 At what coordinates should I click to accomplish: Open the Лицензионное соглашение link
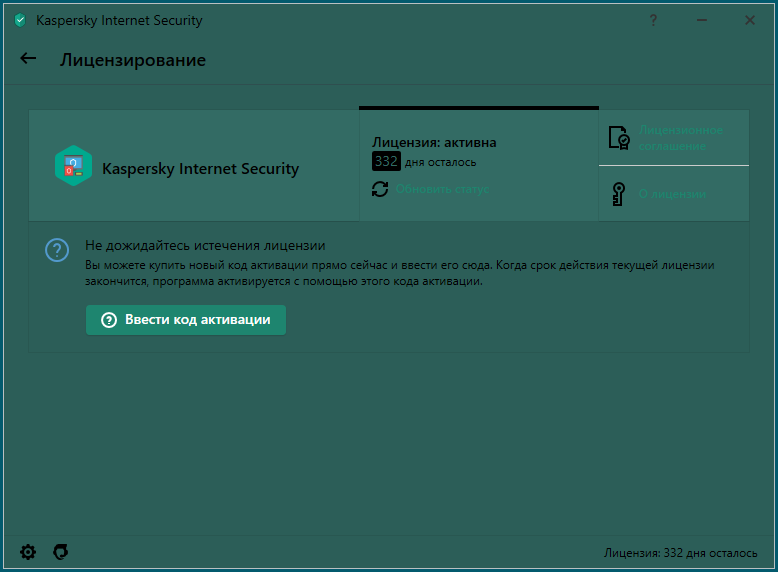coord(680,138)
